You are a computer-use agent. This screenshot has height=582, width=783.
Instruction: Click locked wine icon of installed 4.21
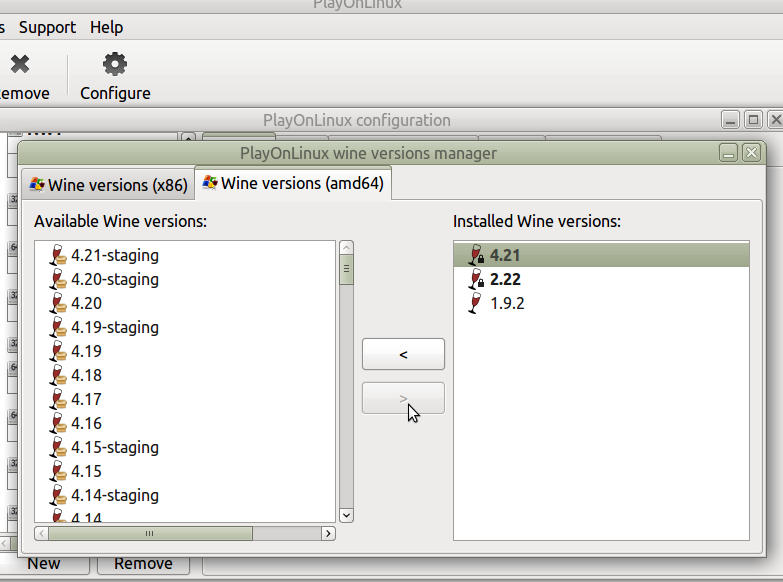[x=476, y=255]
